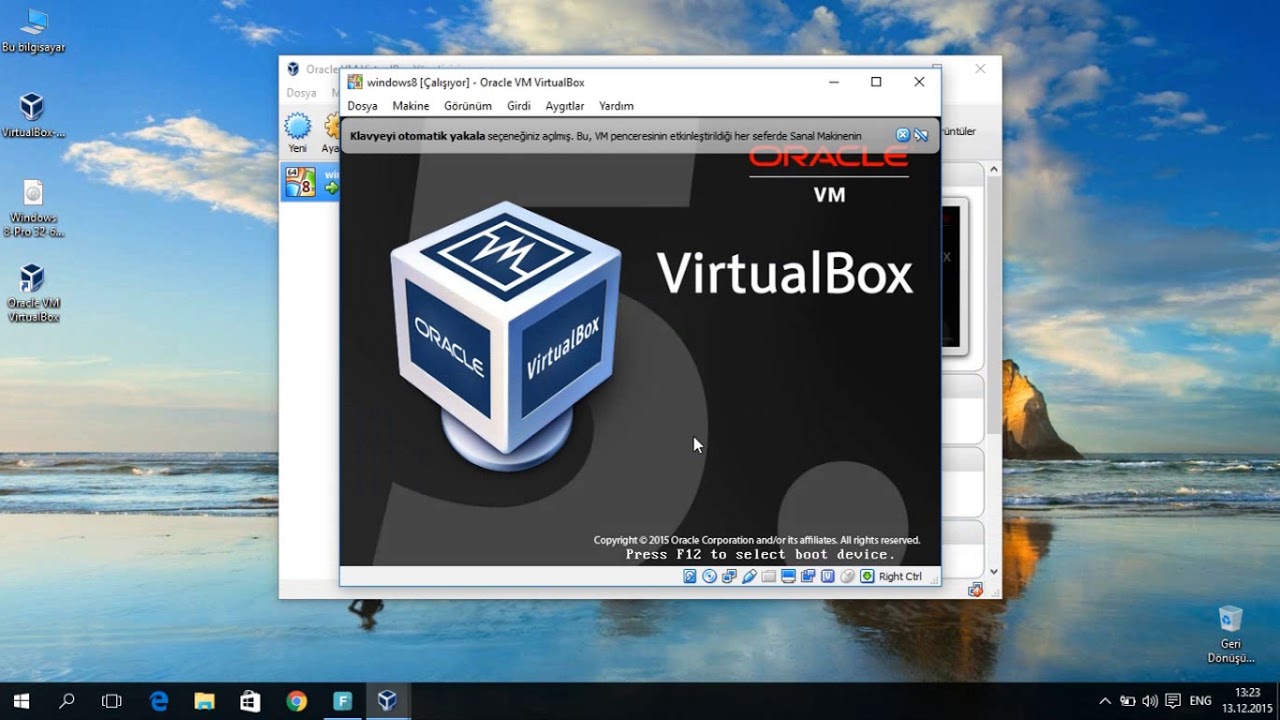The width and height of the screenshot is (1280, 720).
Task: Click the VirtualBox title icon in Manager window
Action: click(293, 69)
